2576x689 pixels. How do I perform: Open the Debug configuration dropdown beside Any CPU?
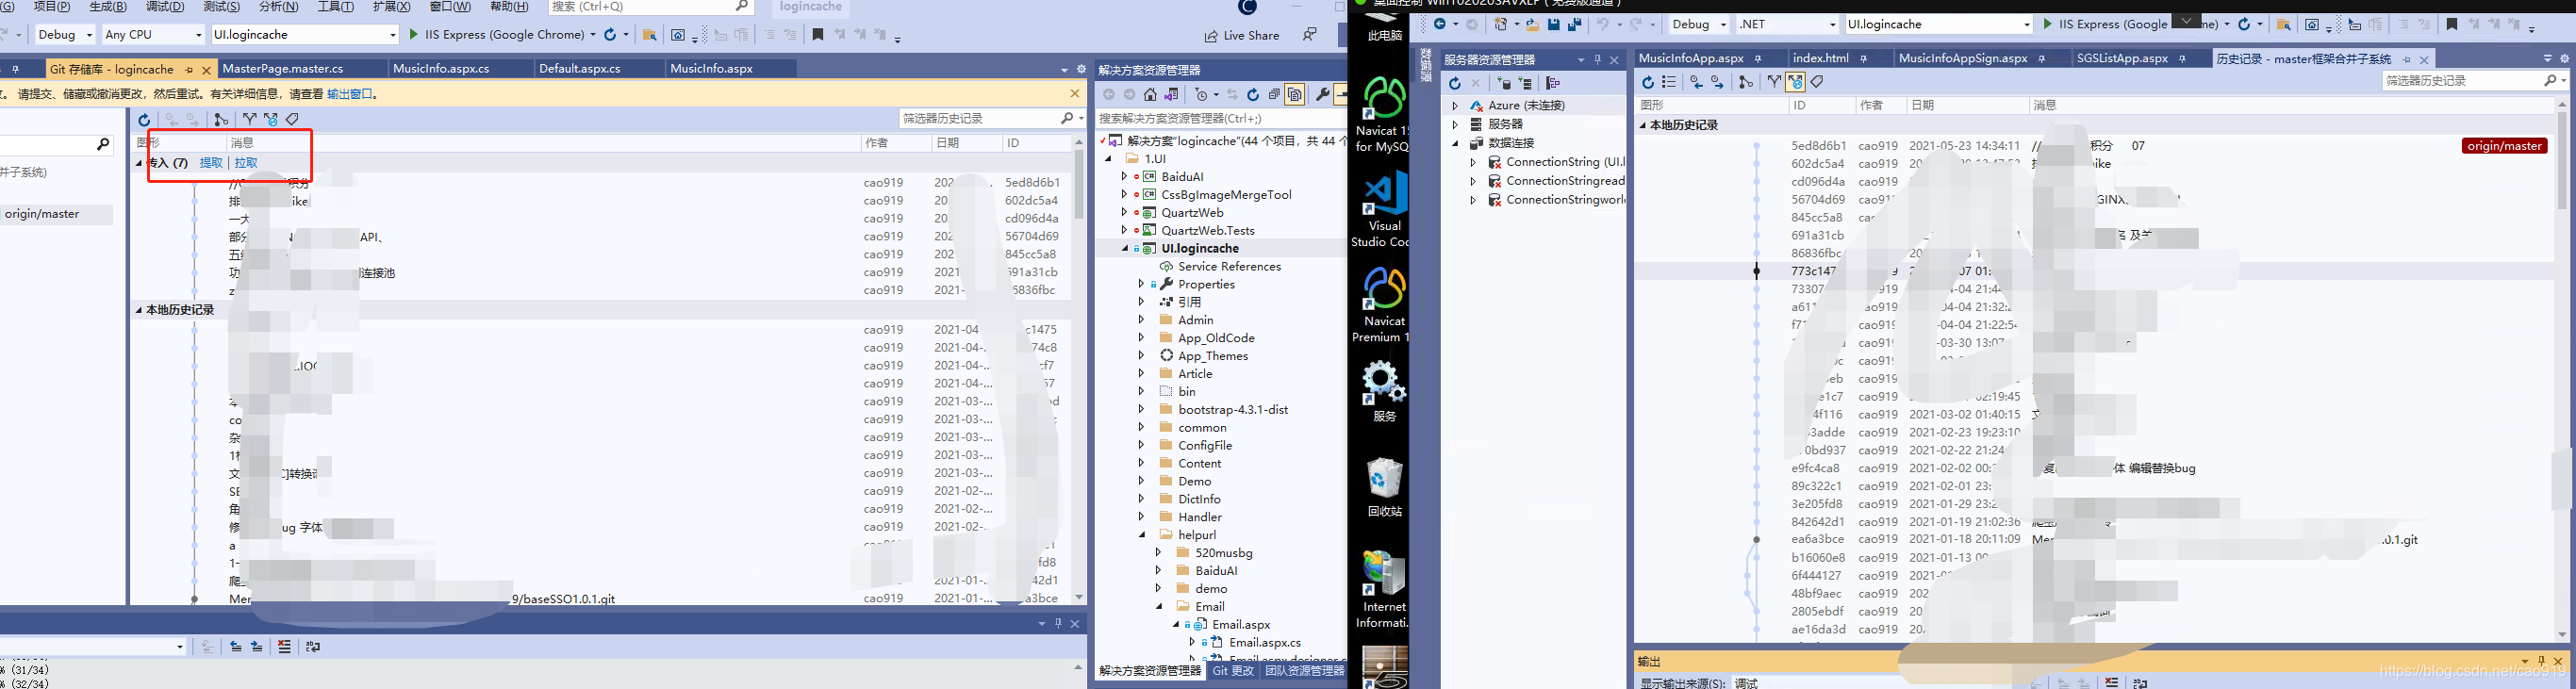coord(64,34)
